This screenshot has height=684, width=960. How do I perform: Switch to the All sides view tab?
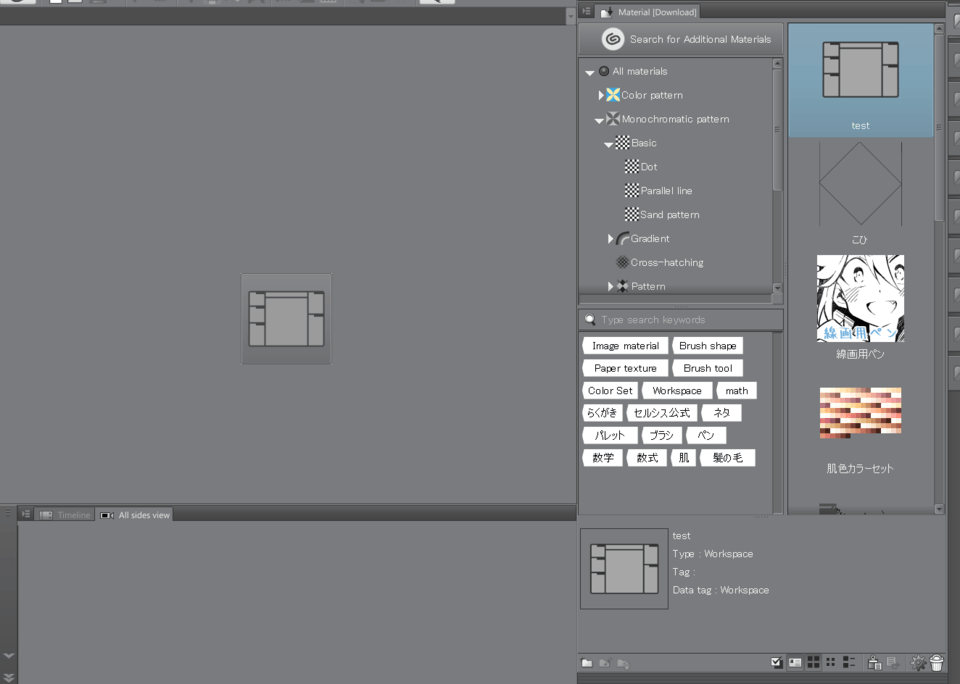tap(135, 515)
